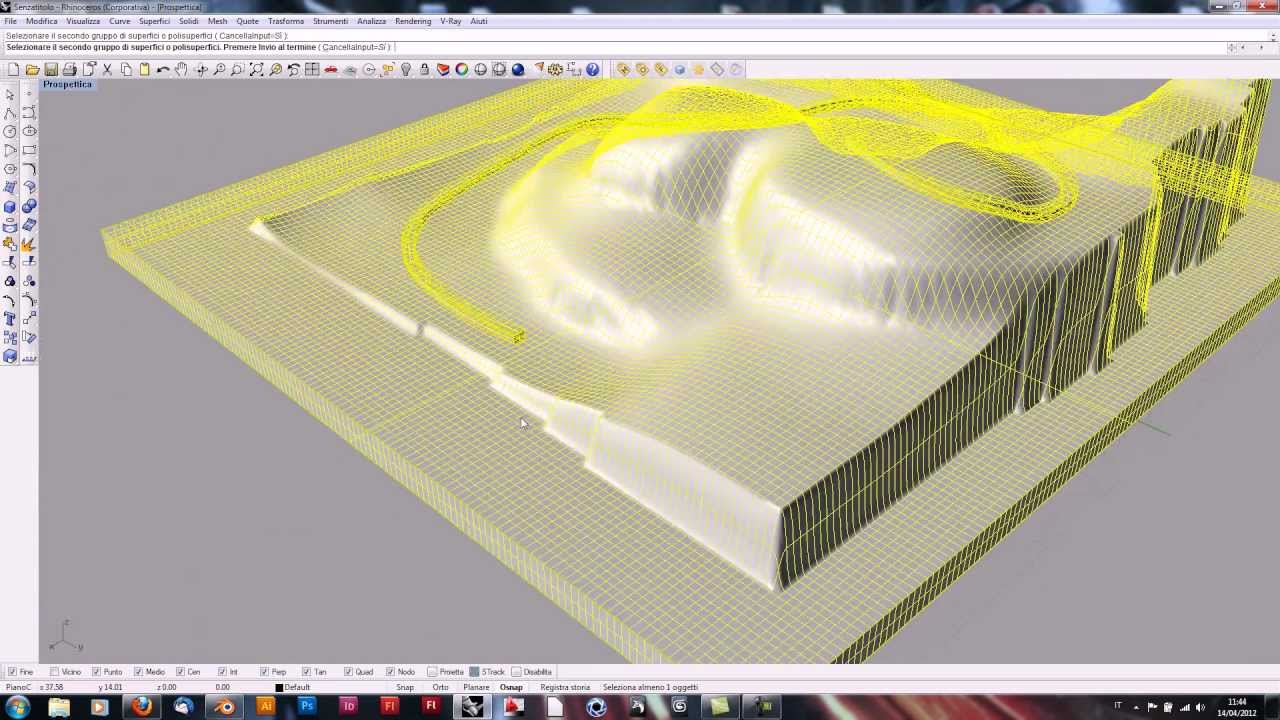Image resolution: width=1280 pixels, height=720 pixels.
Task: Click the red car view icon
Action: (331, 69)
